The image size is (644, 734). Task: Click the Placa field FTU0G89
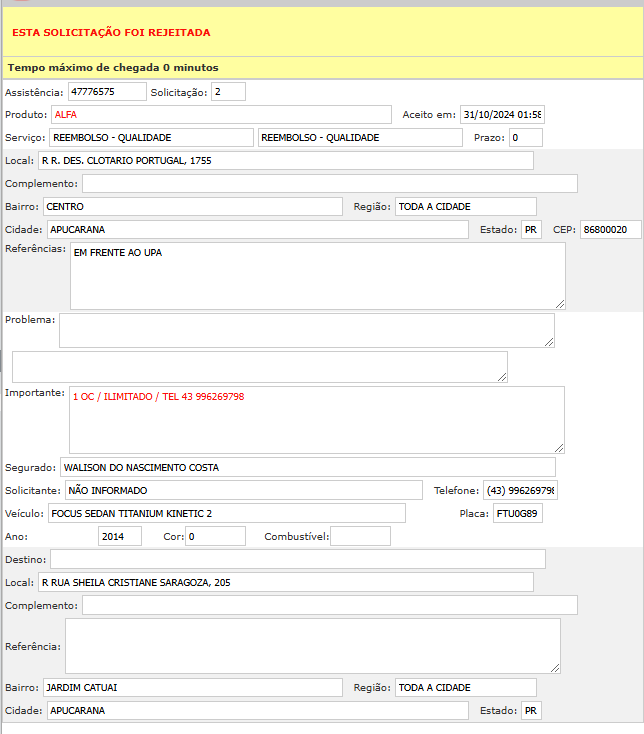[x=517, y=513]
